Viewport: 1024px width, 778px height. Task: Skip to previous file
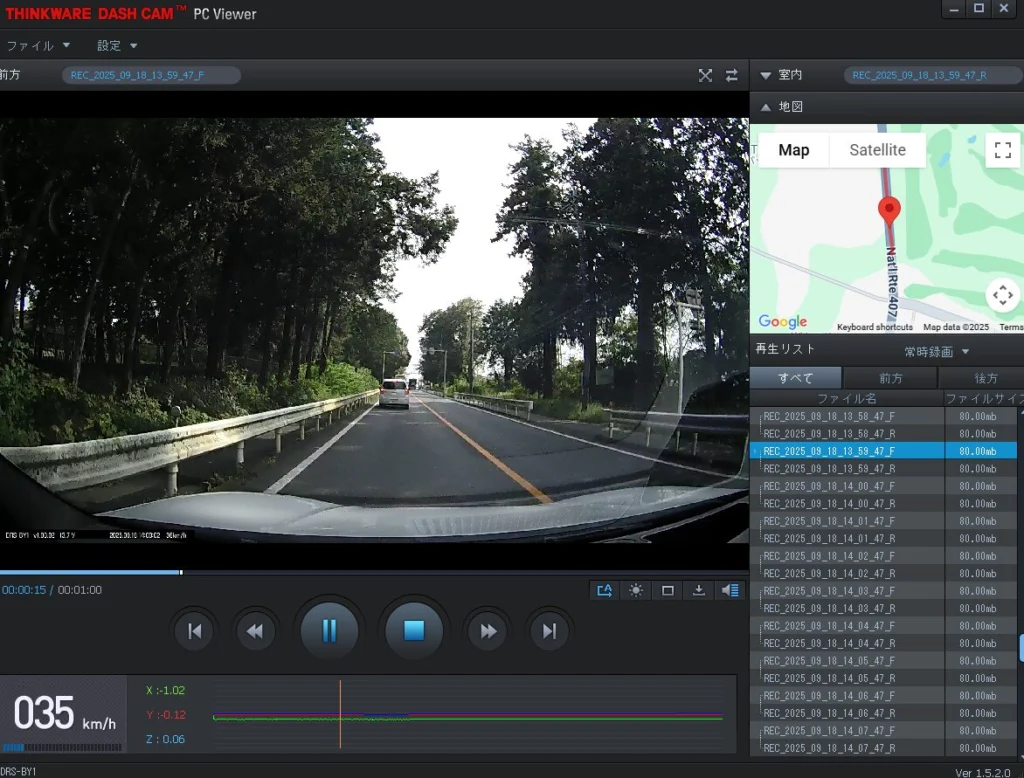tap(194, 631)
